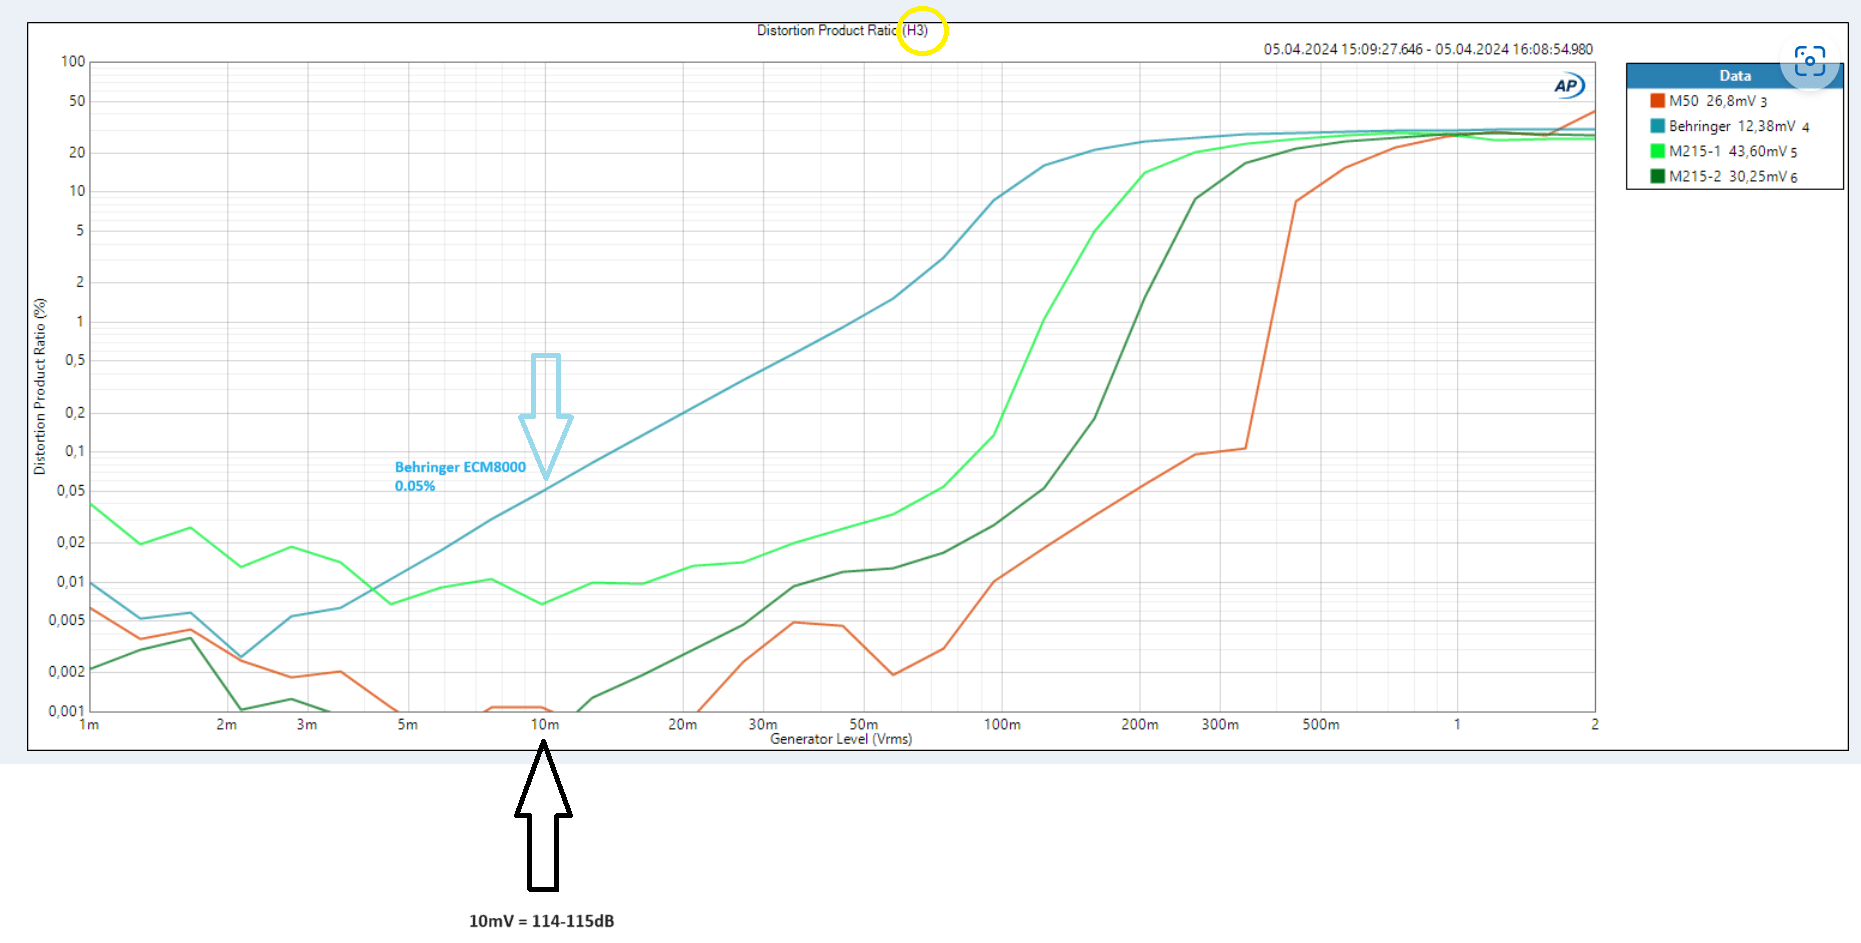Click the light green M215-1 color swatch
The image size is (1861, 943).
1657,151
